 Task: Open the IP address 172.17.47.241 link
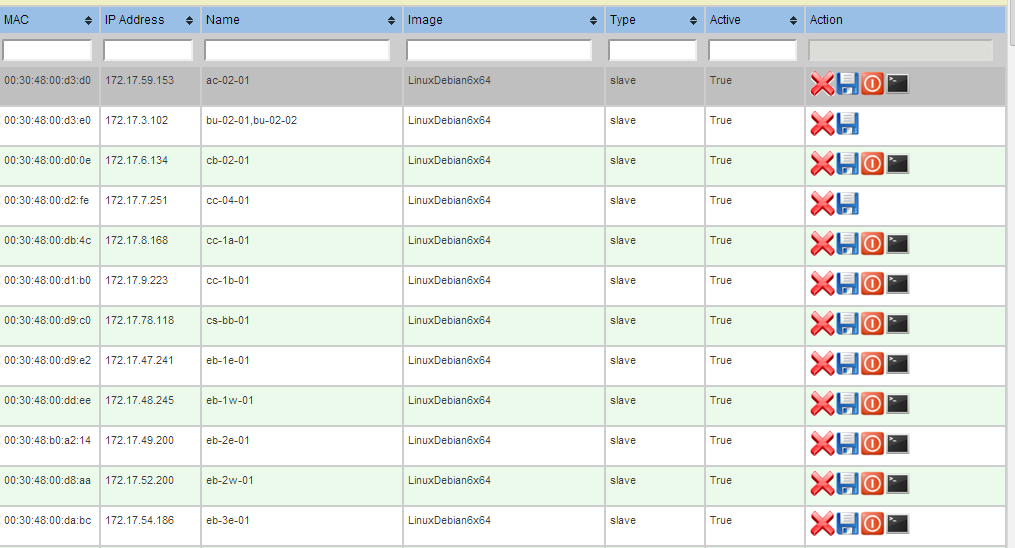(x=139, y=361)
